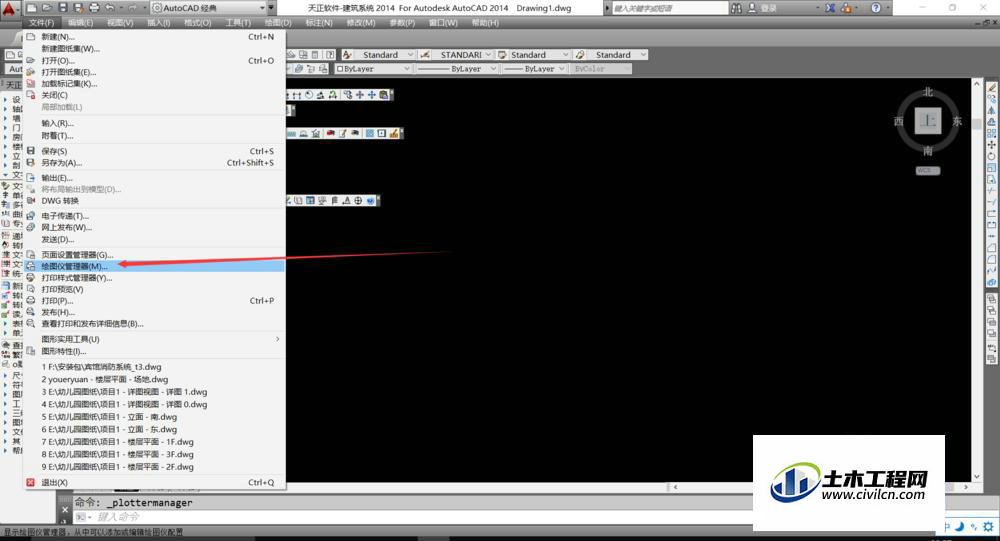Select 绘图仪管理器(M)... menu entry
Image resolution: width=1000 pixels, height=541 pixels.
154,266
